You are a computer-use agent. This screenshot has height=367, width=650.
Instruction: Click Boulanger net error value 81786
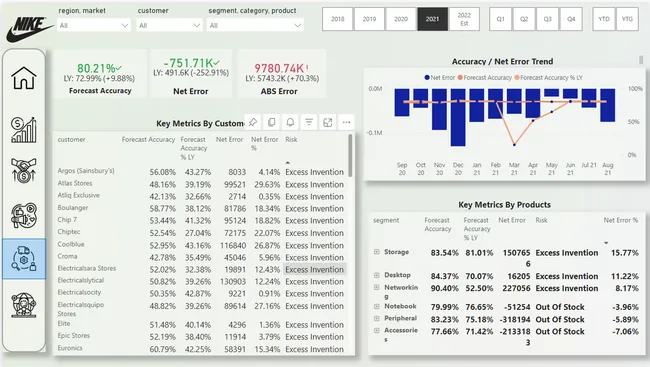click(234, 209)
